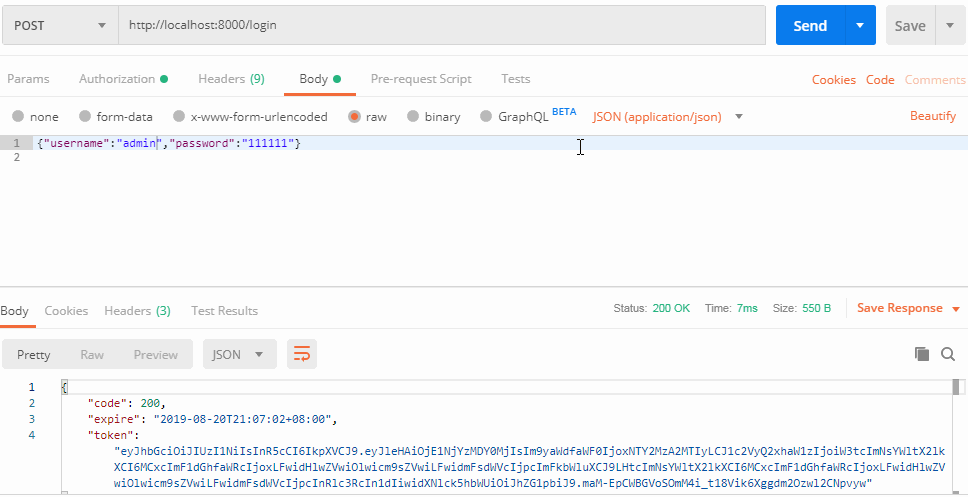Select the Raw response view
This screenshot has height=497, width=968.
[x=92, y=354]
